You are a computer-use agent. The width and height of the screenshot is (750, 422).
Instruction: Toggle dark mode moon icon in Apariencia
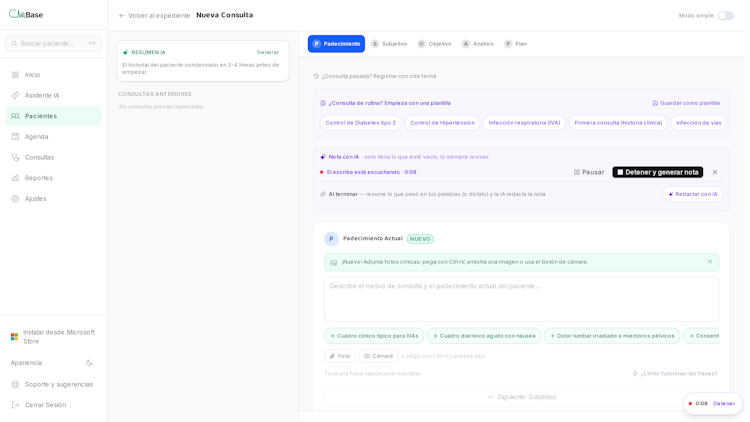point(89,363)
